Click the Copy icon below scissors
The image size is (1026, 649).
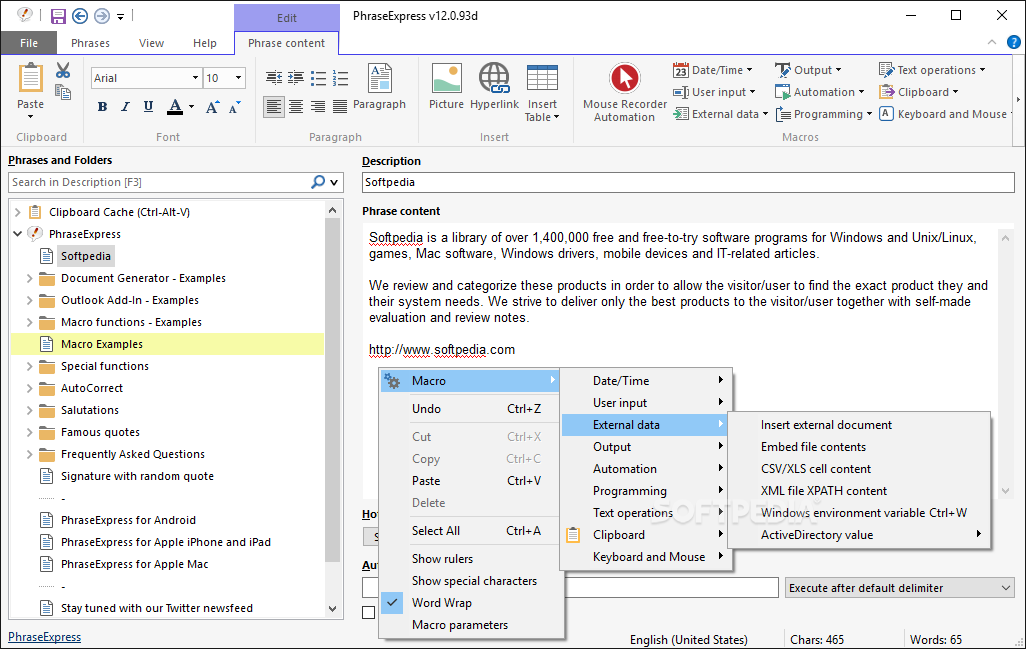[x=63, y=92]
